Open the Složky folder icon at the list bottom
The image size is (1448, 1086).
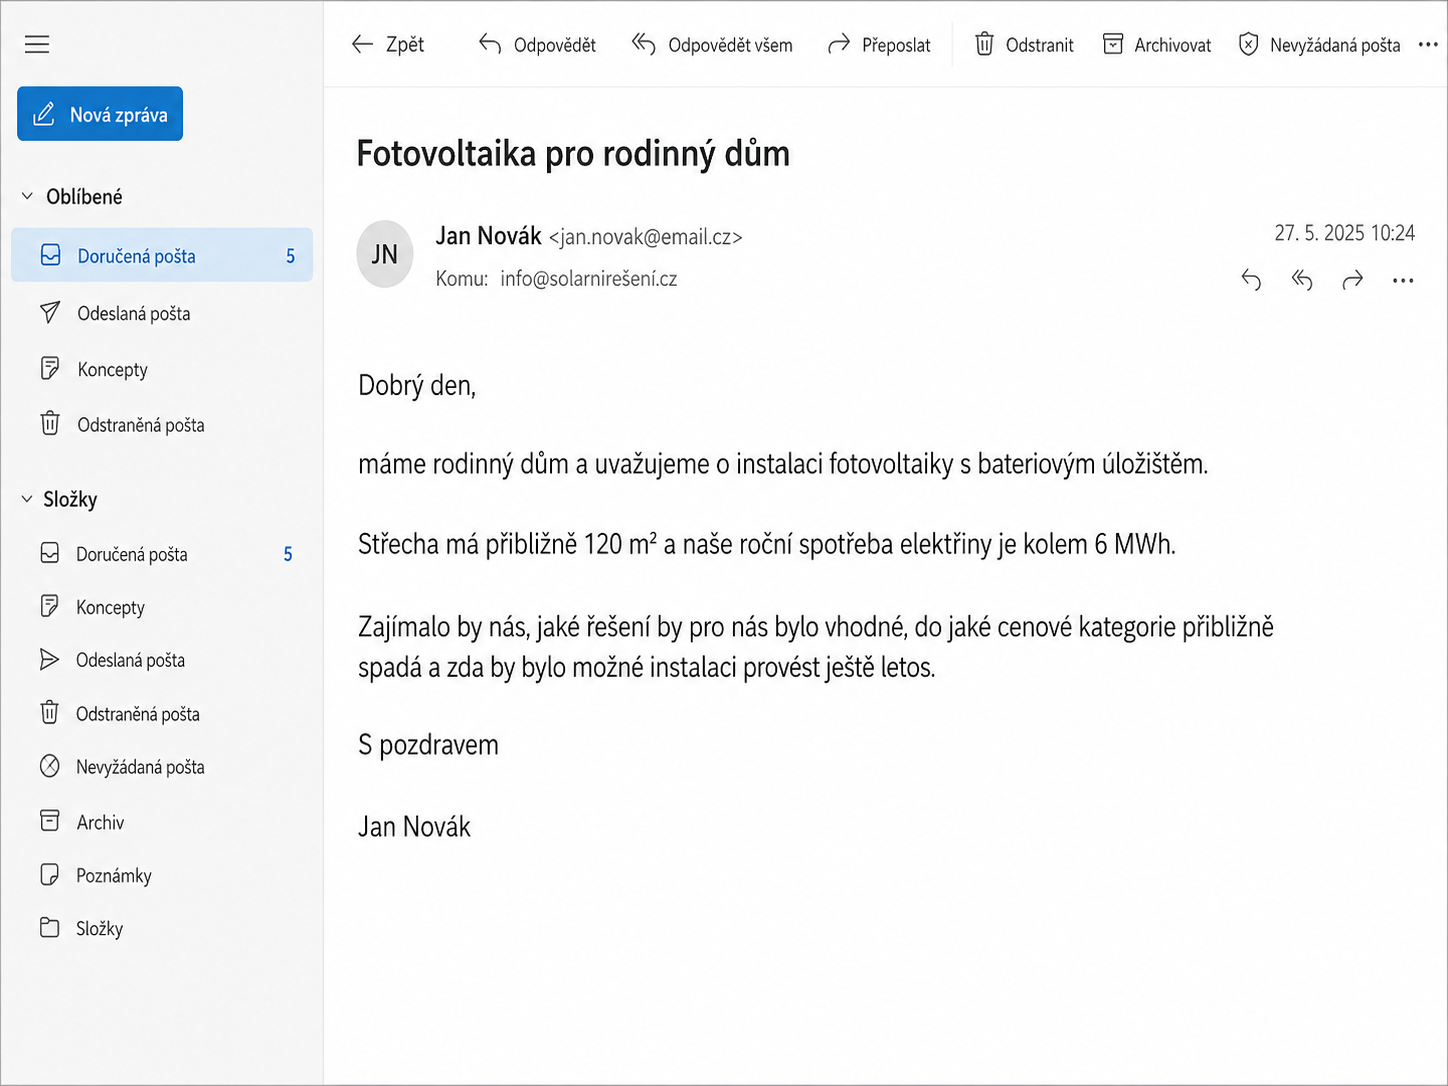click(x=50, y=928)
